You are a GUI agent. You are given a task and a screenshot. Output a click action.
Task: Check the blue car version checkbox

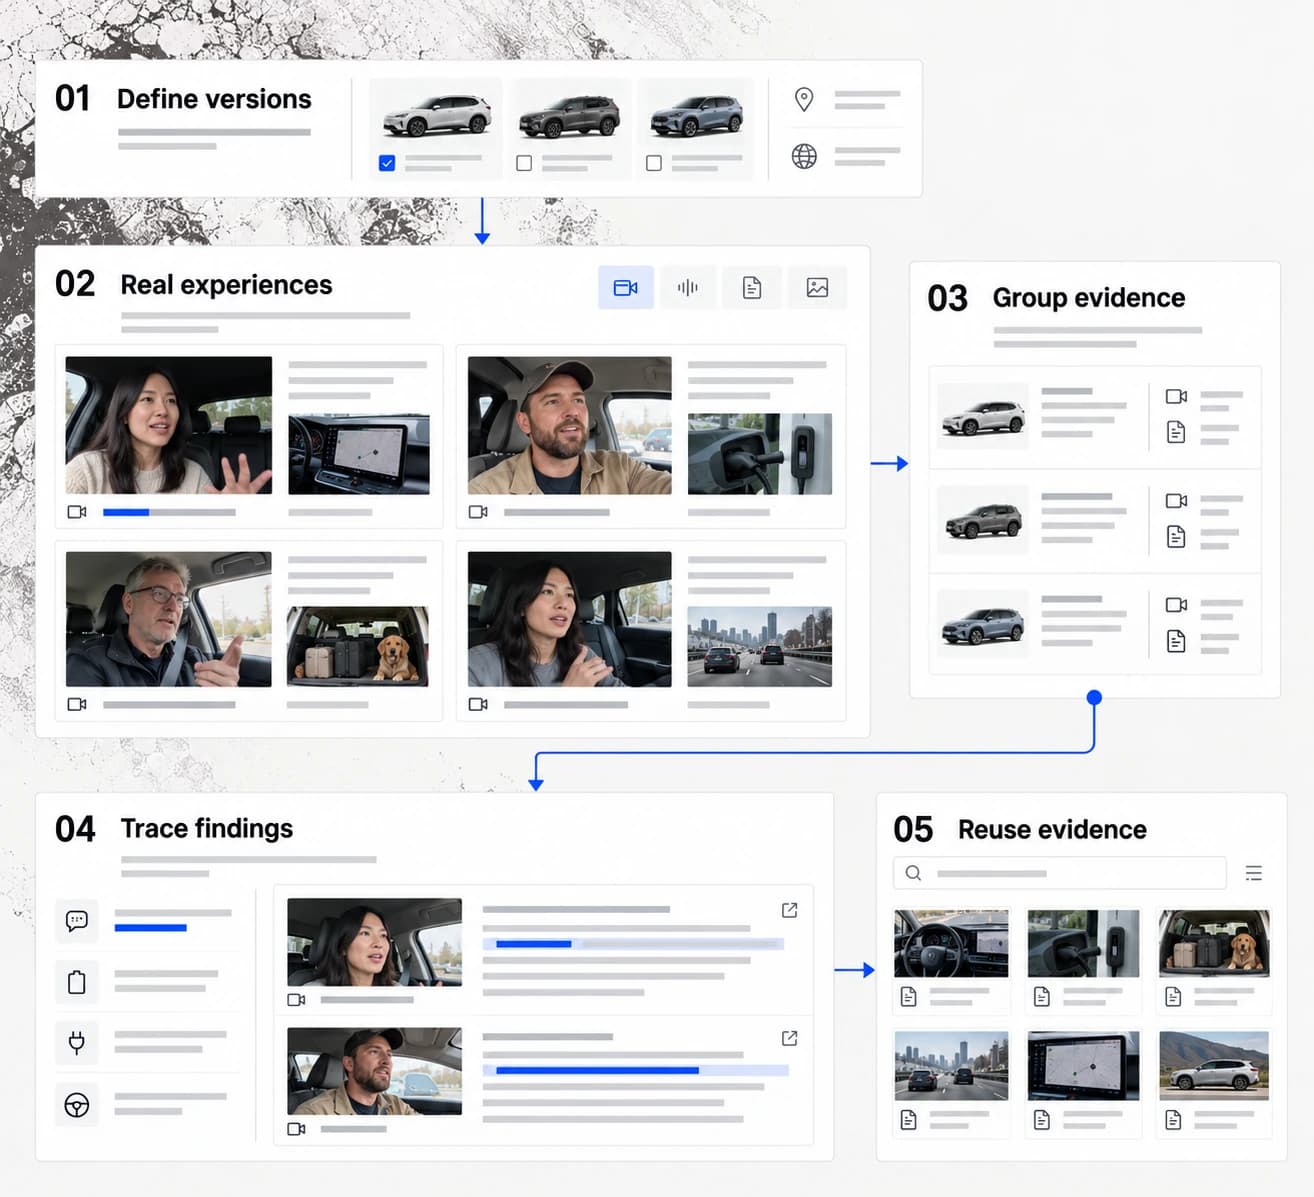(x=654, y=163)
